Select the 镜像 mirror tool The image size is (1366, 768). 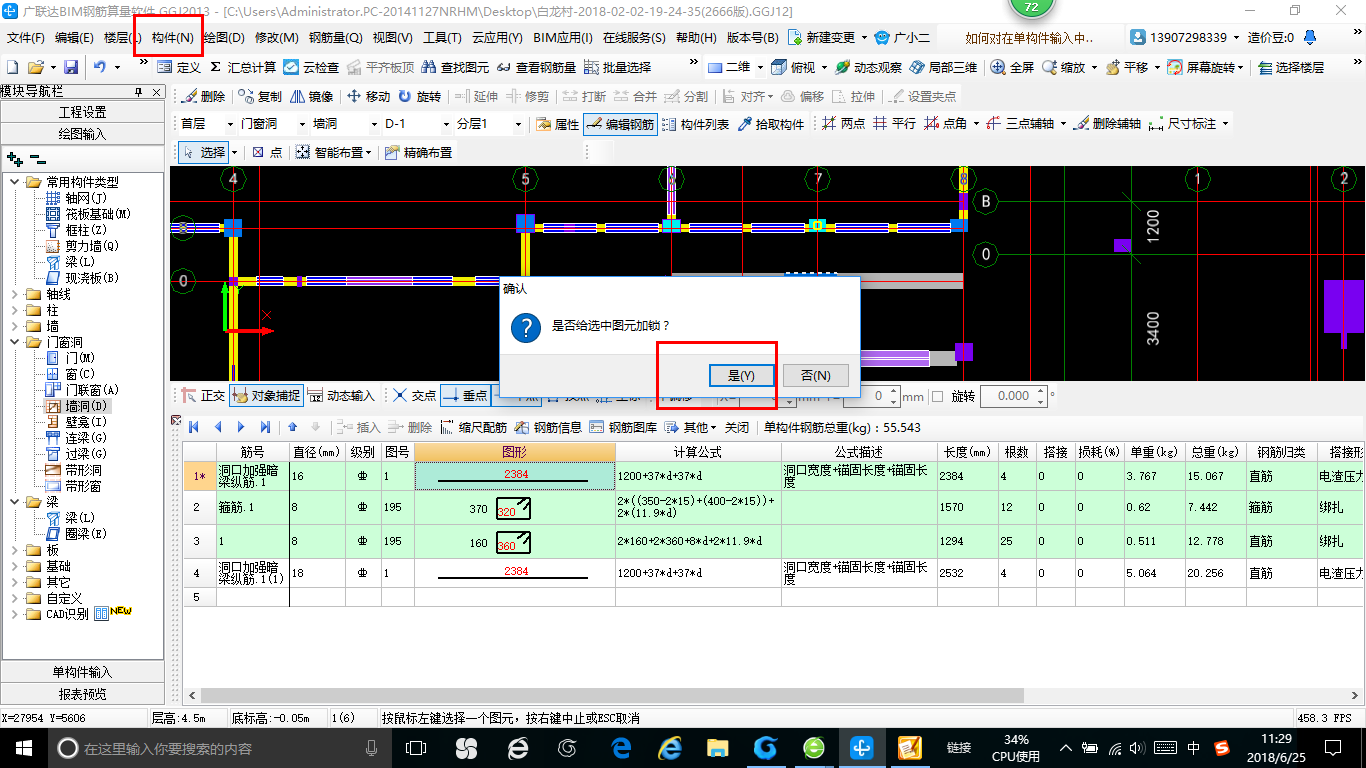click(312, 97)
